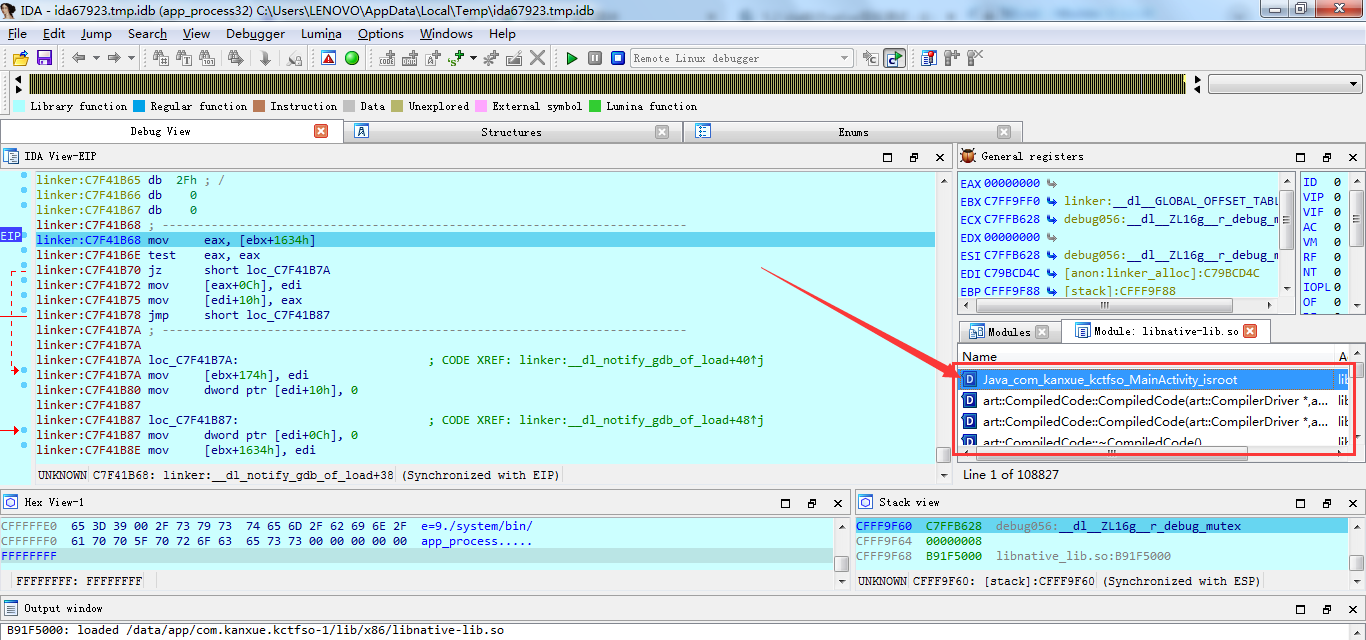Toggle breakpoint dot at linker:C7F41B67
Viewport: 1366px width, 640px height.
[x=23, y=205]
